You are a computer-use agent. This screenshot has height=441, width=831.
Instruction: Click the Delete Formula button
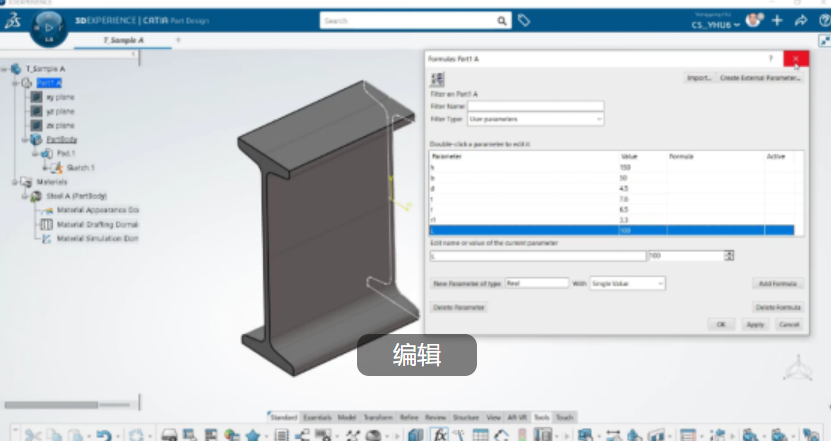778,307
